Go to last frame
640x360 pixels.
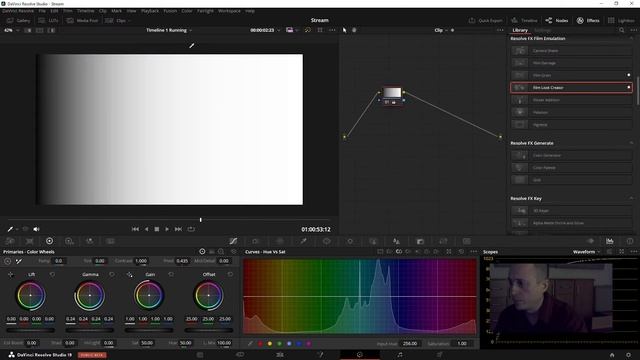[x=178, y=229]
